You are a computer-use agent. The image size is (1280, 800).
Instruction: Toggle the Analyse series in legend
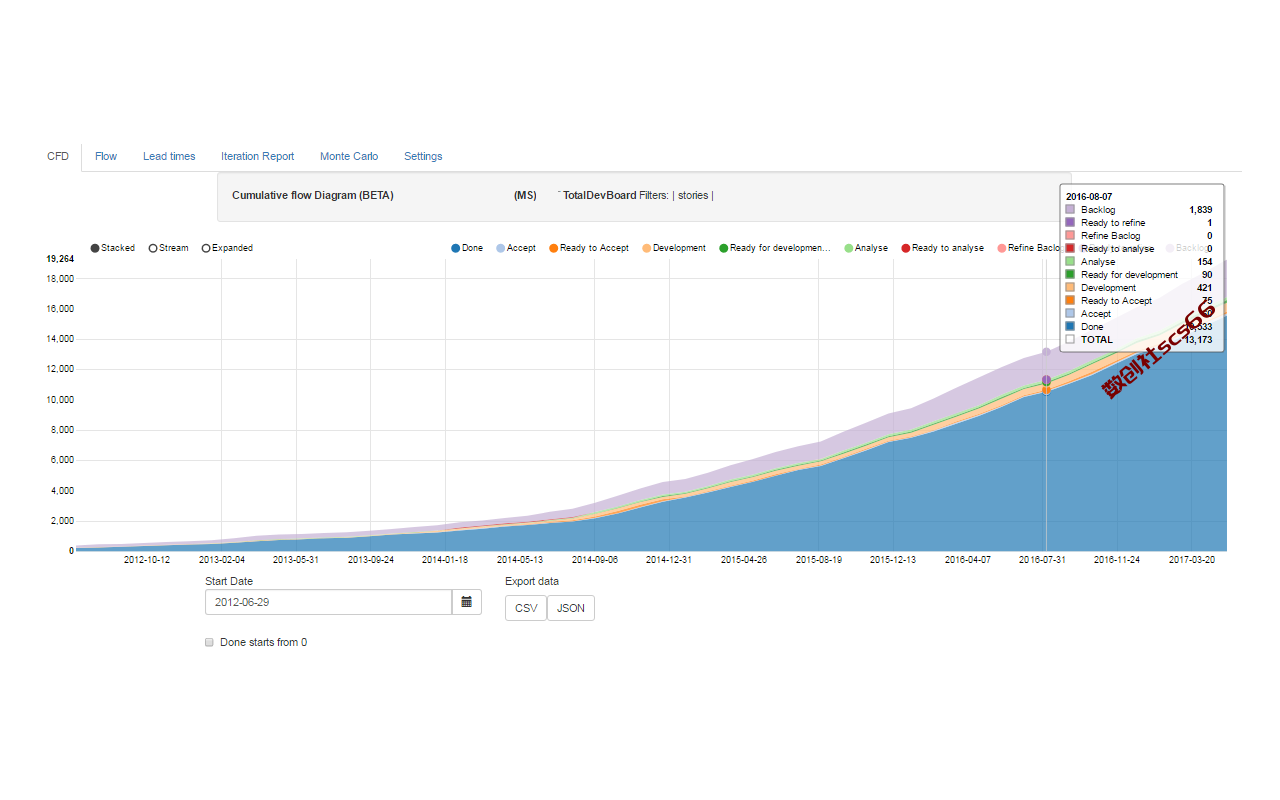(866, 248)
